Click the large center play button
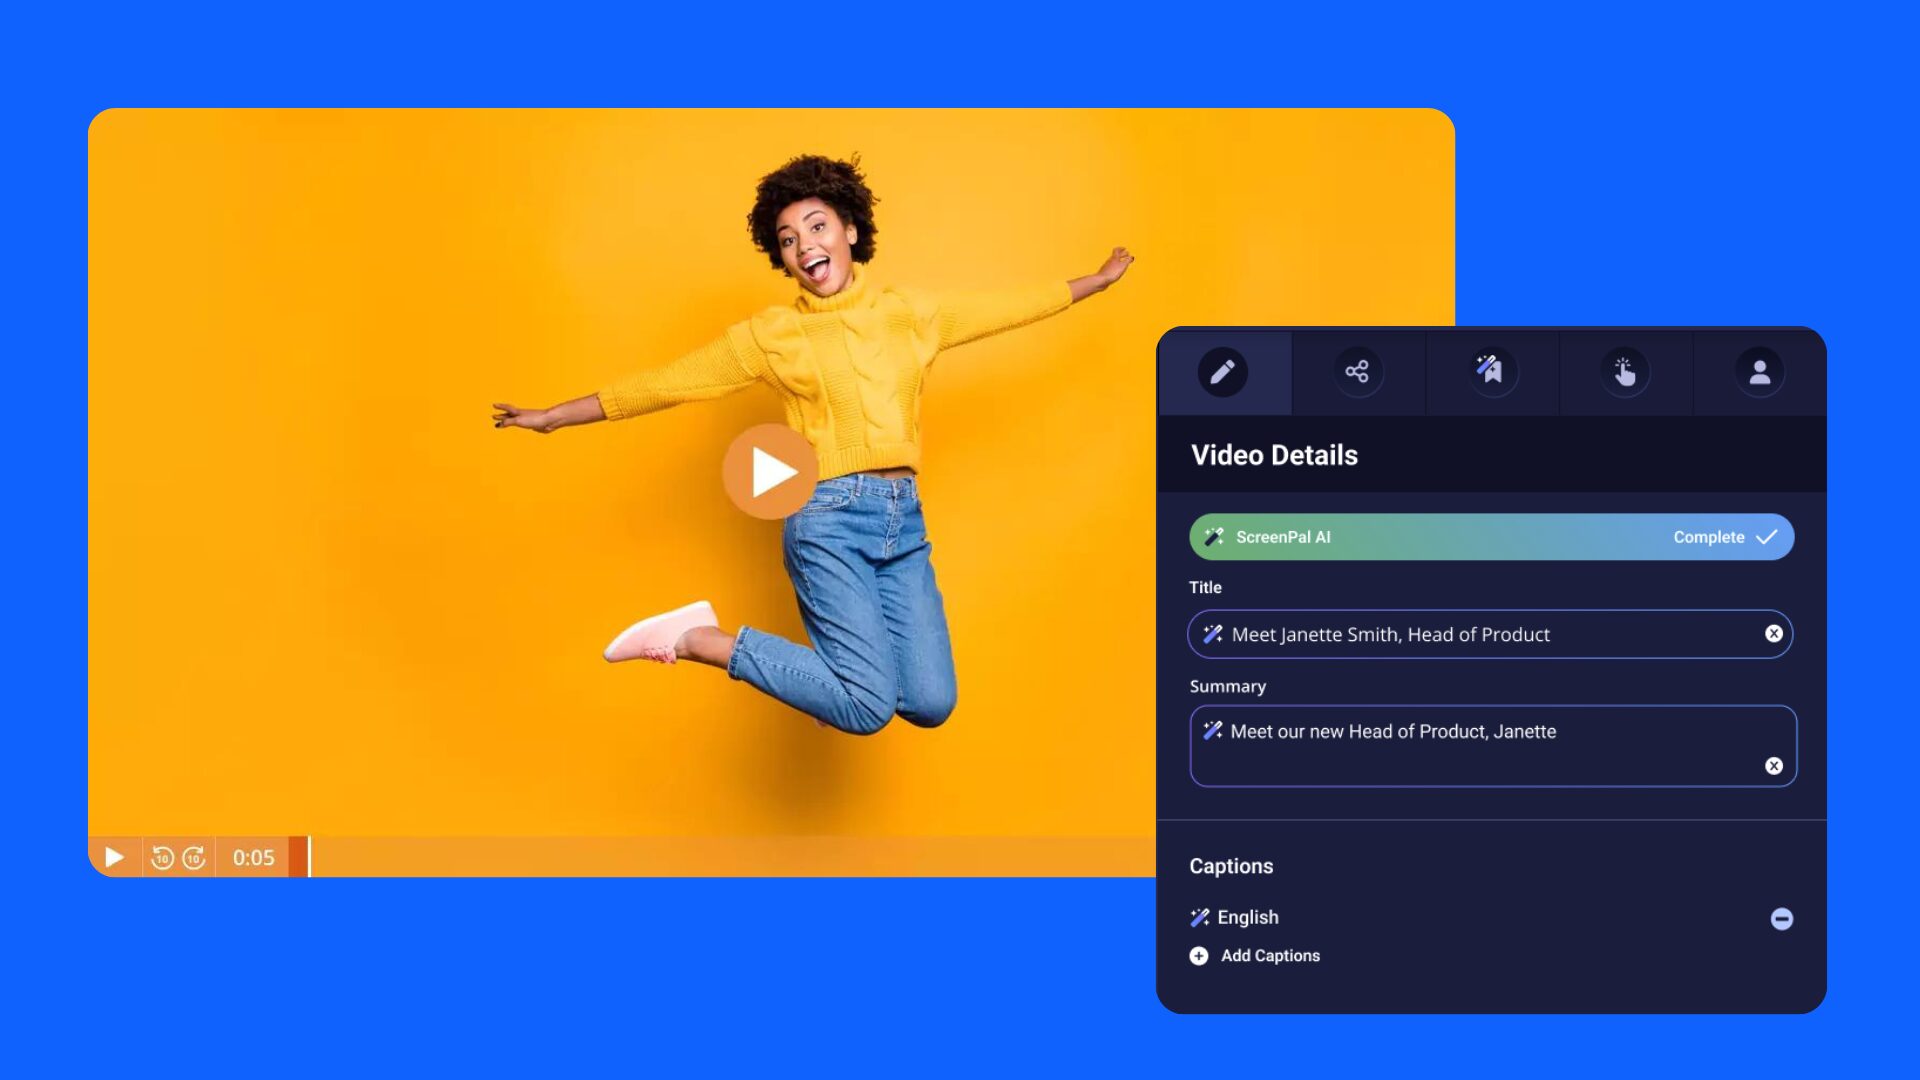 click(771, 472)
